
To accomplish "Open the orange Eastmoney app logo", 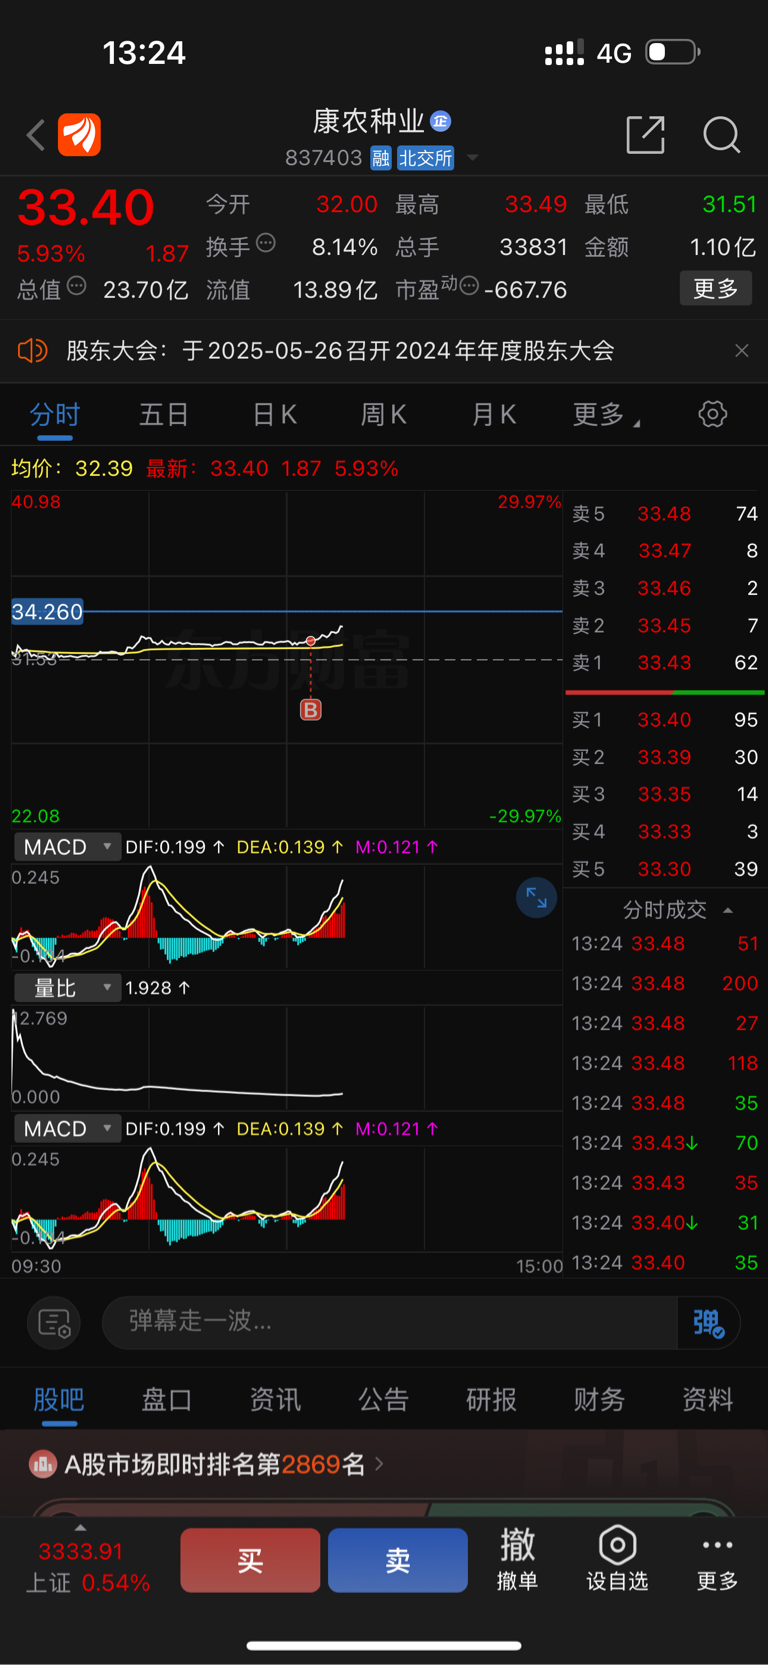I will pyautogui.click(x=79, y=135).
